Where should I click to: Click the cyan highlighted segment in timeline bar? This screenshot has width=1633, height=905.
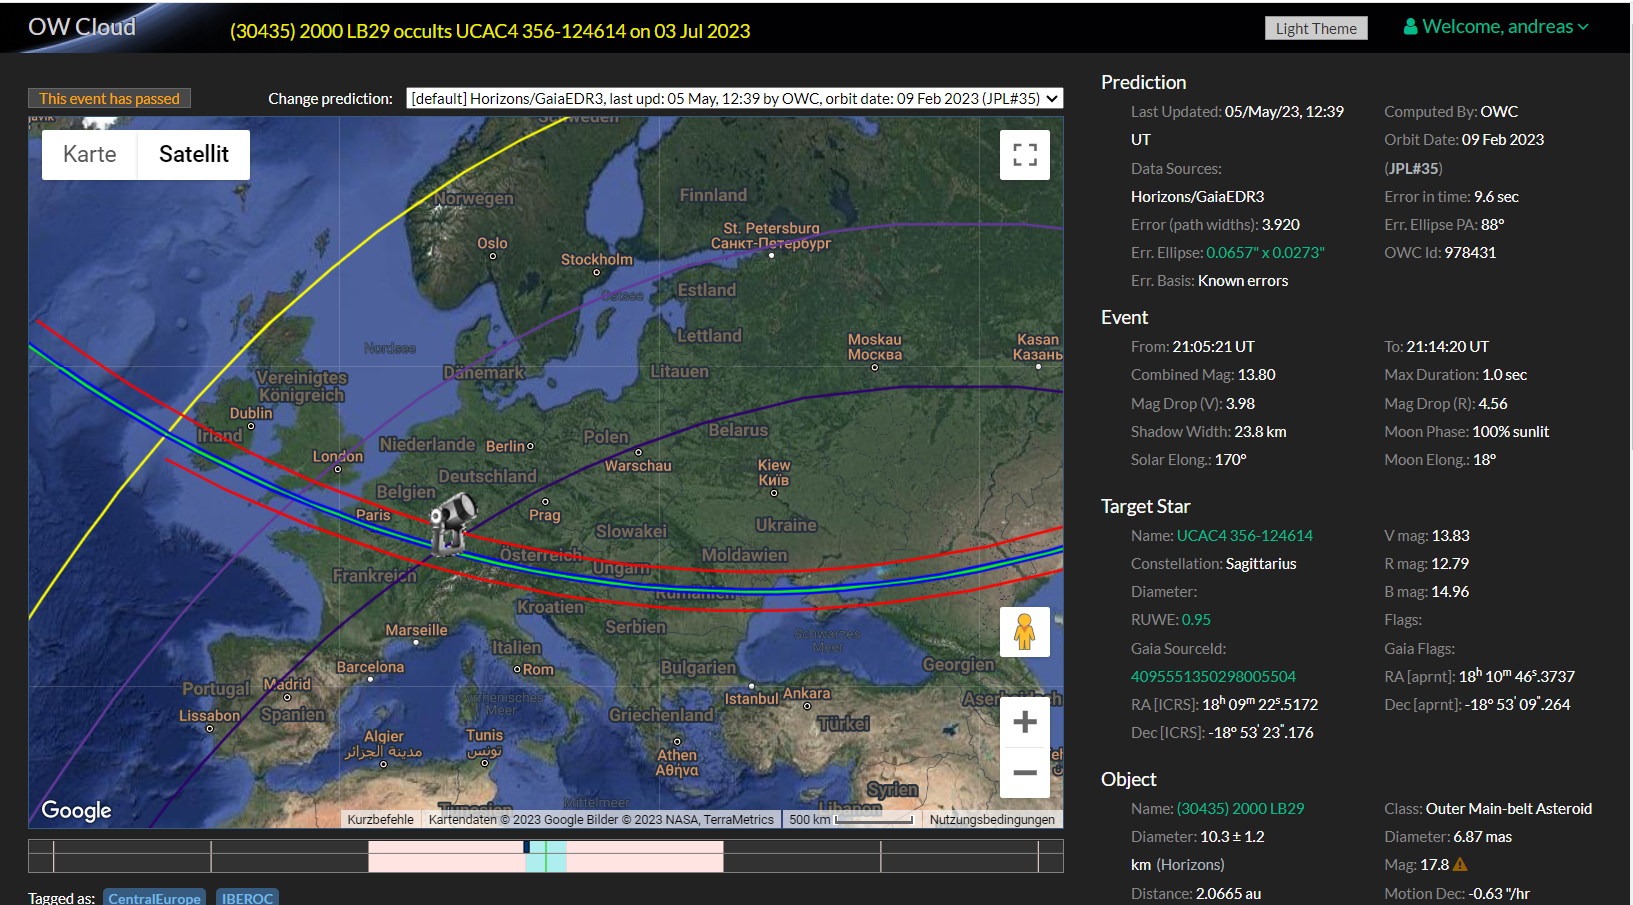click(x=546, y=856)
